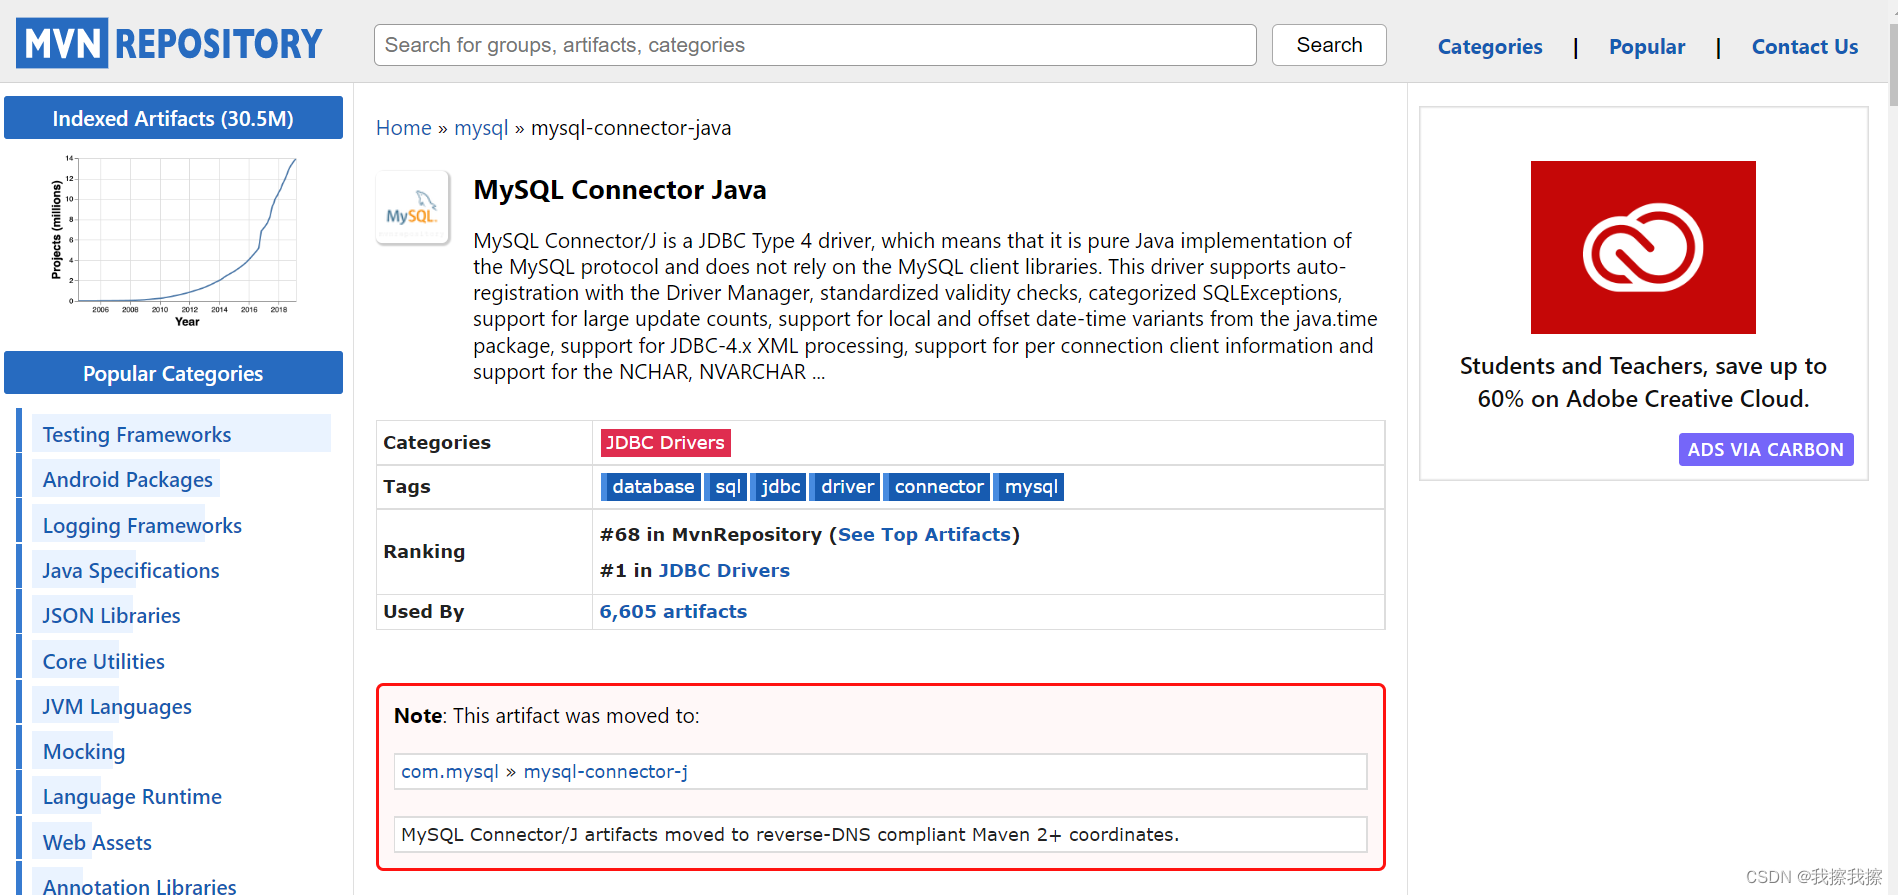The height and width of the screenshot is (895, 1898).
Task: View the 6,605 artifacts usage link
Action: pyautogui.click(x=673, y=612)
